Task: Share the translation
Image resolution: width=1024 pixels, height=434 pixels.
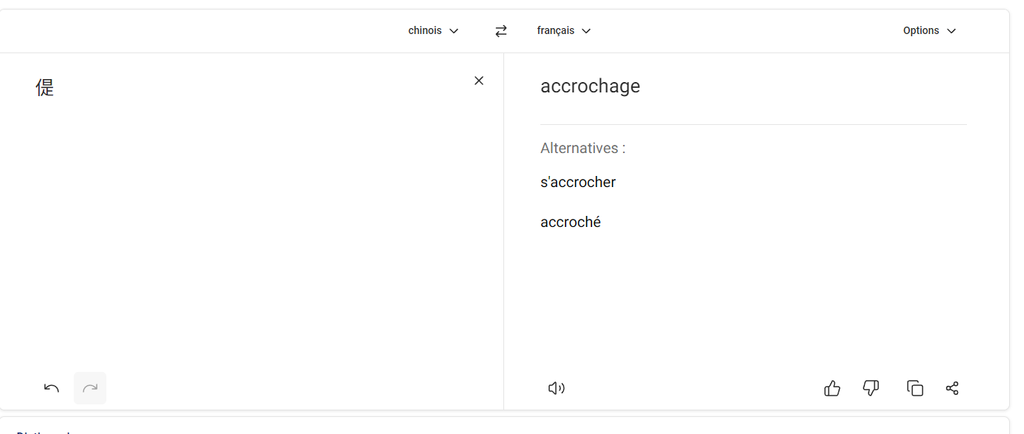Action: pyautogui.click(x=952, y=388)
